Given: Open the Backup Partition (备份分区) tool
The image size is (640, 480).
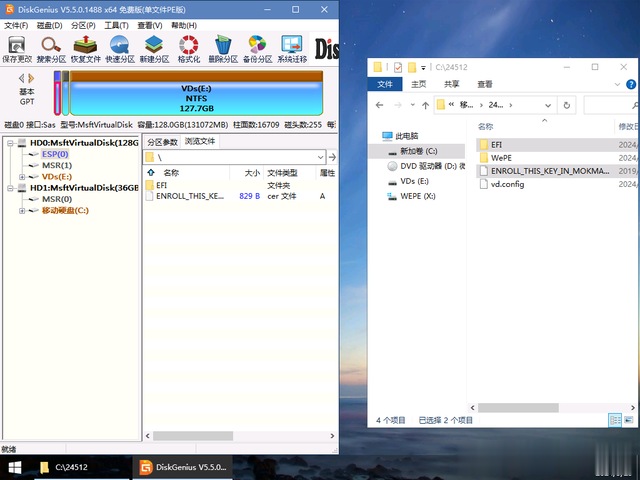Looking at the screenshot, I should click(258, 49).
